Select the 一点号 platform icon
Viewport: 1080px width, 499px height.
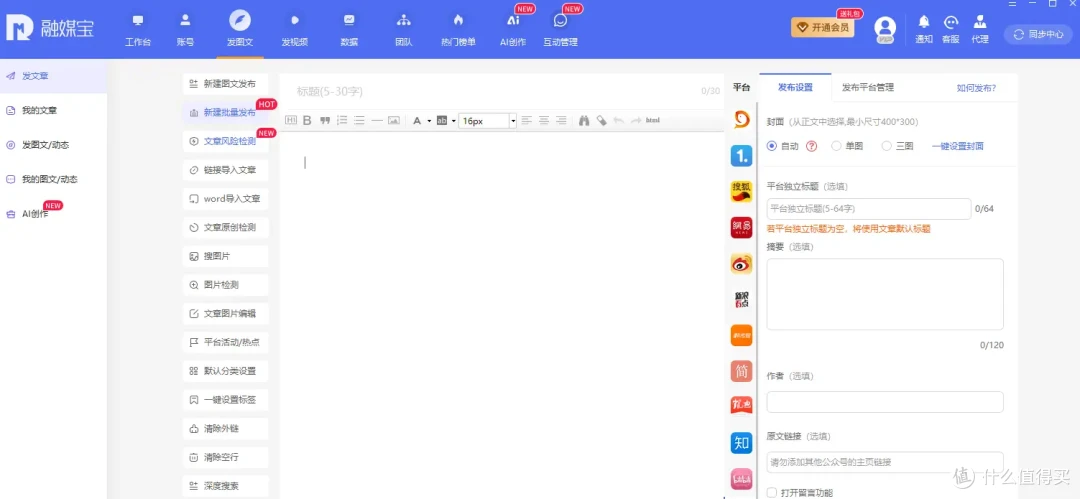(741, 156)
